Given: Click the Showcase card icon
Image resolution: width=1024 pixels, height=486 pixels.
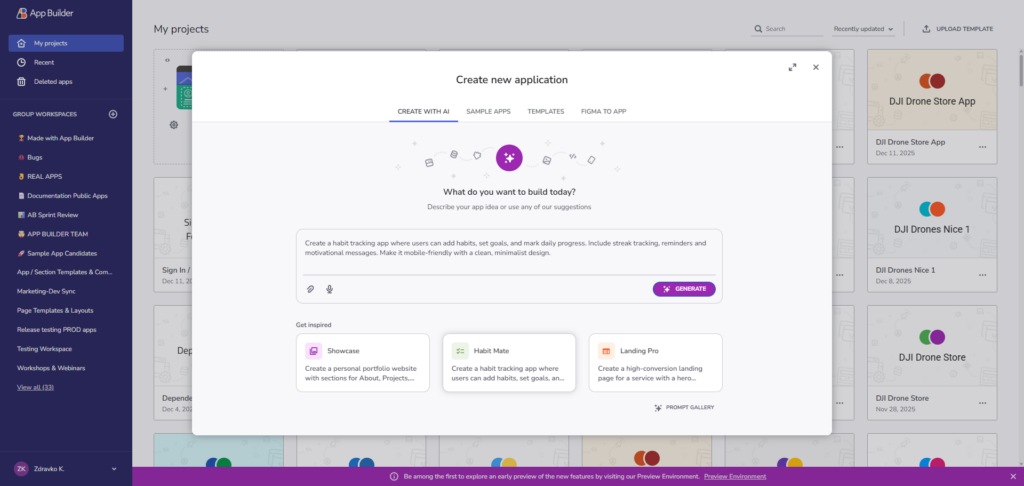Looking at the screenshot, I should point(313,351).
